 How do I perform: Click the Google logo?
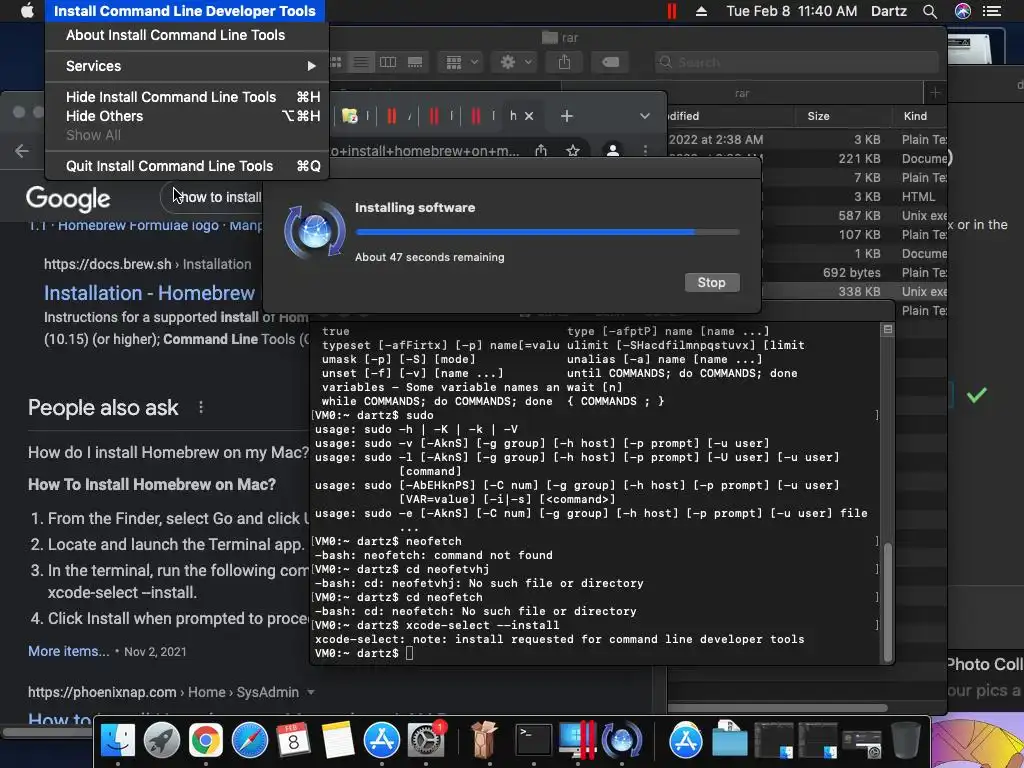68,199
